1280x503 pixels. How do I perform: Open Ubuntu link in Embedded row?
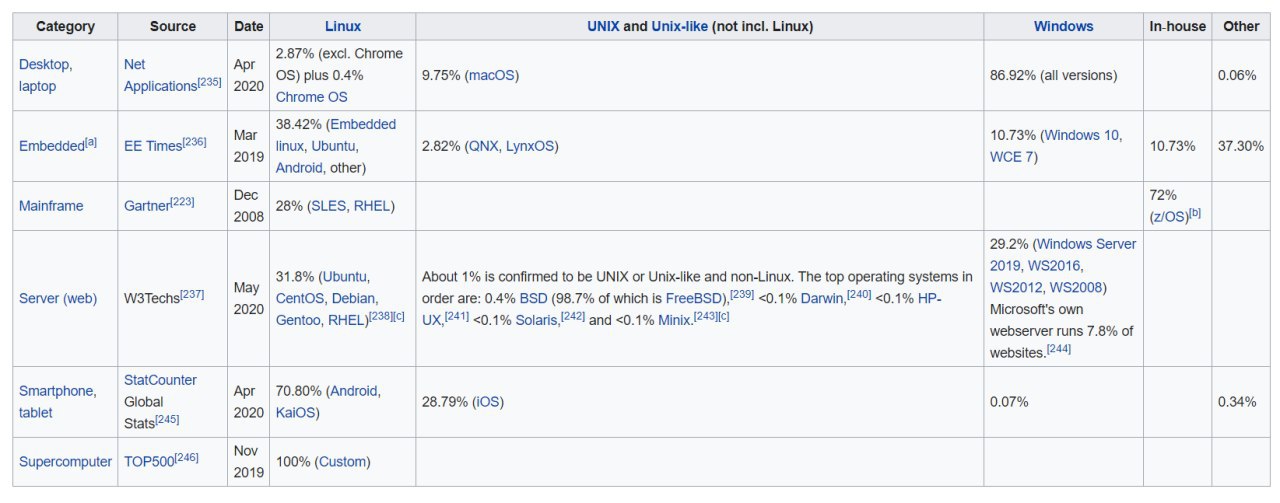tap(334, 146)
